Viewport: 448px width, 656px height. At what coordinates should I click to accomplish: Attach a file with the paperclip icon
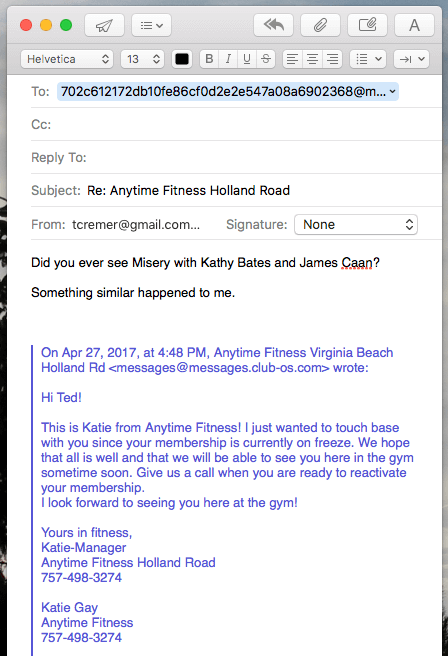pyautogui.click(x=320, y=26)
